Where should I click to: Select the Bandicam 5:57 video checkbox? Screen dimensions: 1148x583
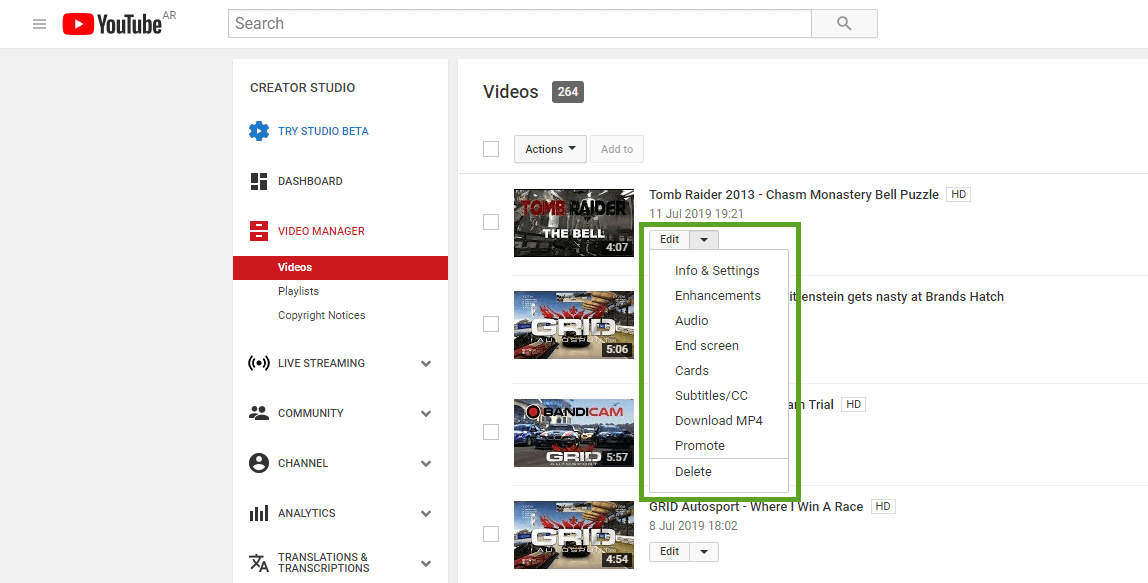(491, 432)
